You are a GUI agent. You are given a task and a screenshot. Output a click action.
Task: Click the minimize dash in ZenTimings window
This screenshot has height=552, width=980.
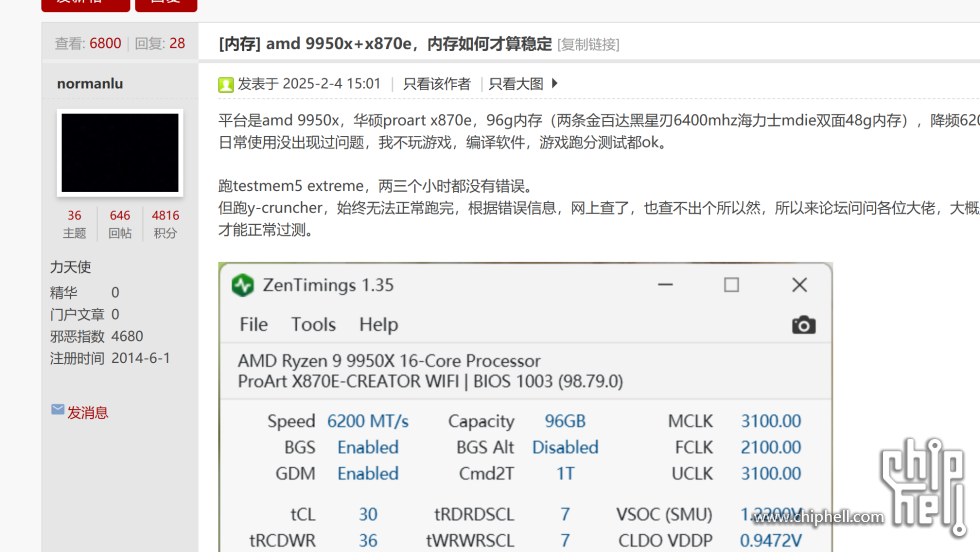(x=665, y=285)
